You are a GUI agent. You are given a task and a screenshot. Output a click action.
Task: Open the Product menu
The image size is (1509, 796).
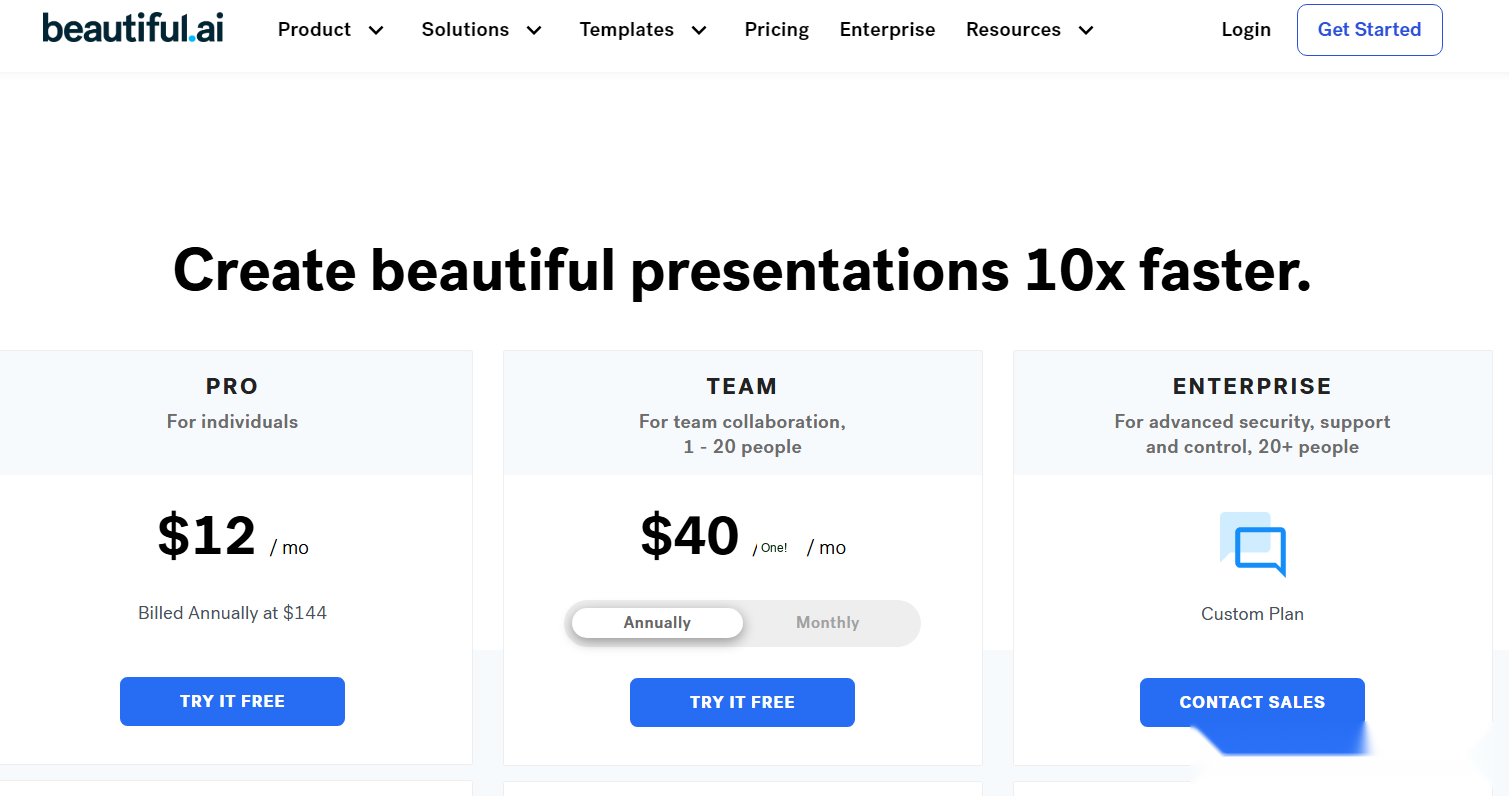(x=314, y=30)
